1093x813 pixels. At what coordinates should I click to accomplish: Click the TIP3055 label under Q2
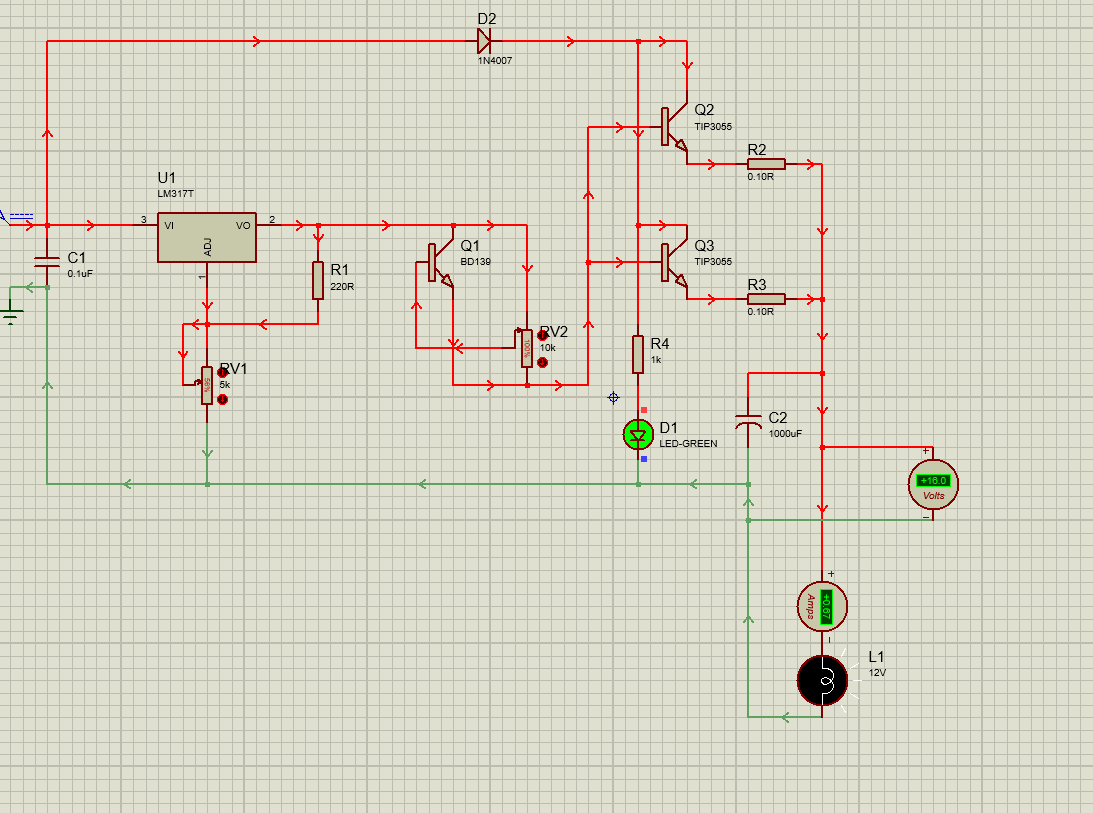tap(713, 127)
